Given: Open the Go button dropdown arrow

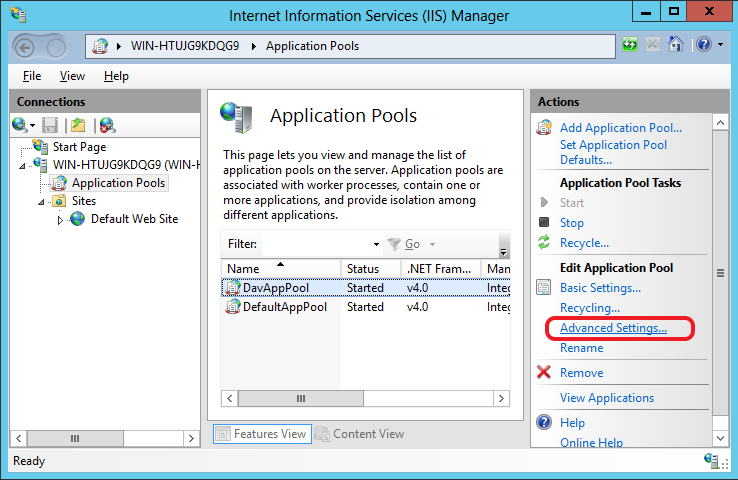Looking at the screenshot, I should pos(432,244).
